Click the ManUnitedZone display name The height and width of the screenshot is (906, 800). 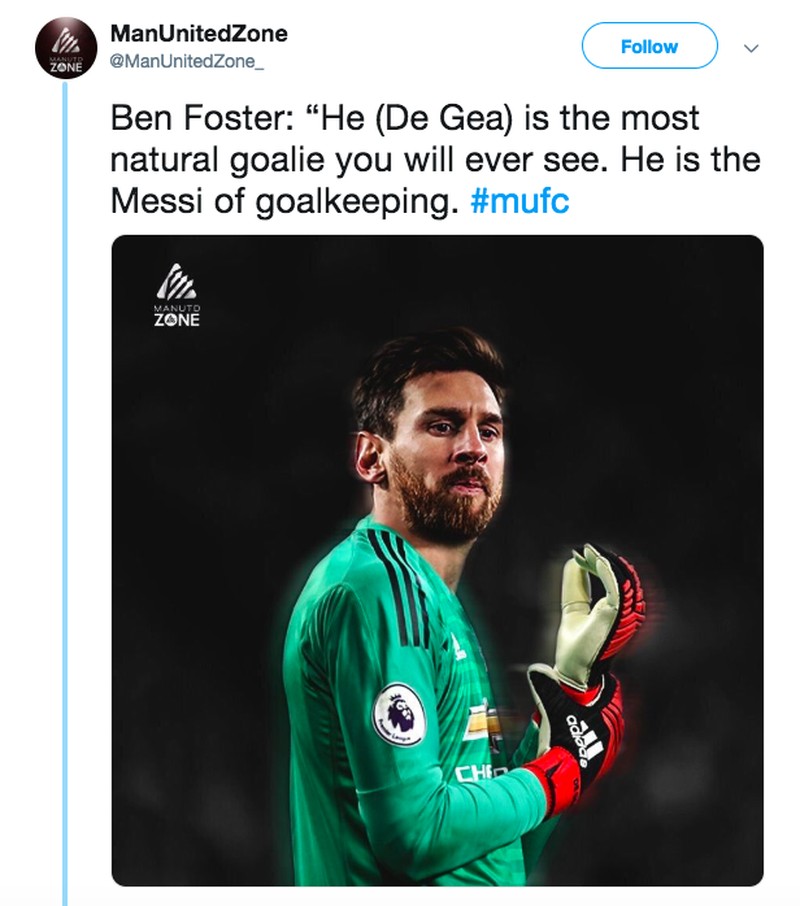pyautogui.click(x=199, y=33)
